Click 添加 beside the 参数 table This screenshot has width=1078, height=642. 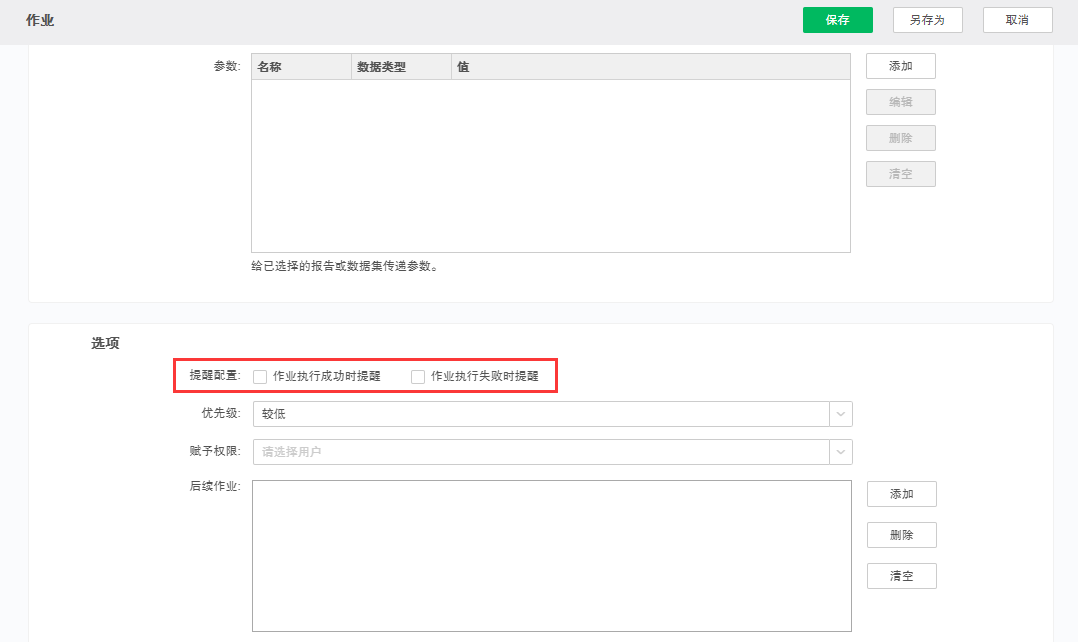[x=900, y=66]
